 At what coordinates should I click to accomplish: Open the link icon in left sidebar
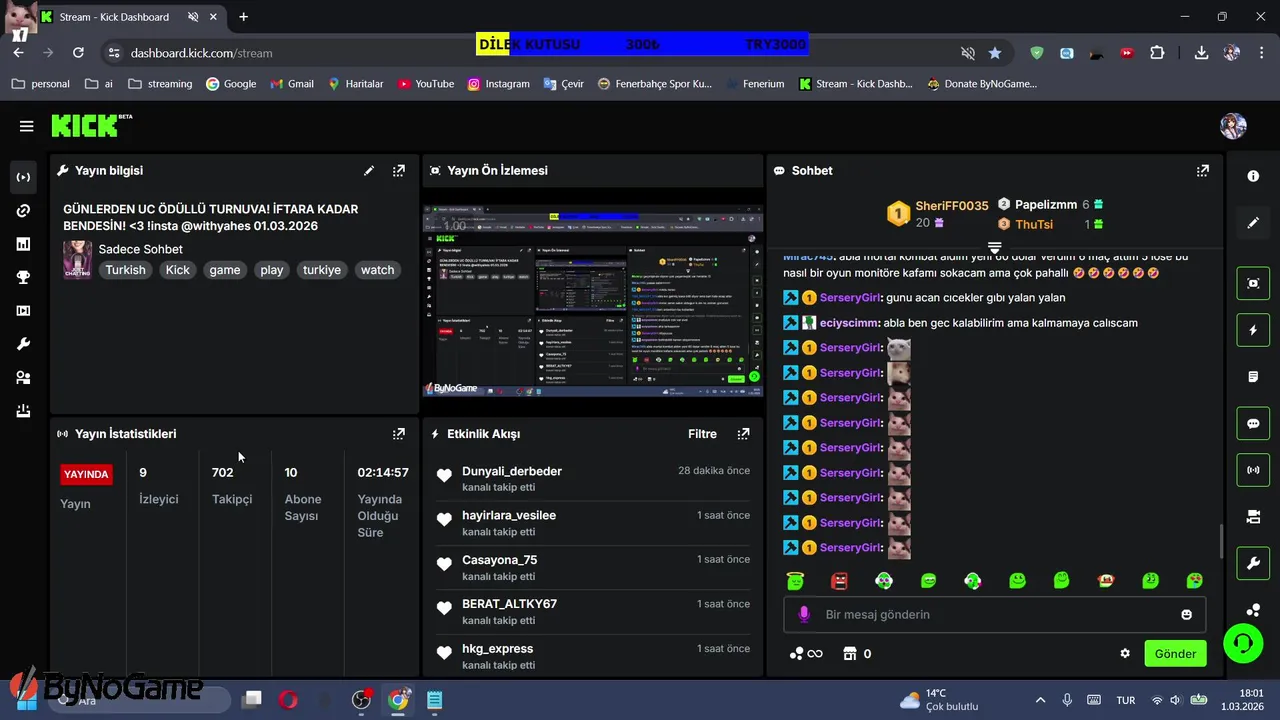(23, 211)
